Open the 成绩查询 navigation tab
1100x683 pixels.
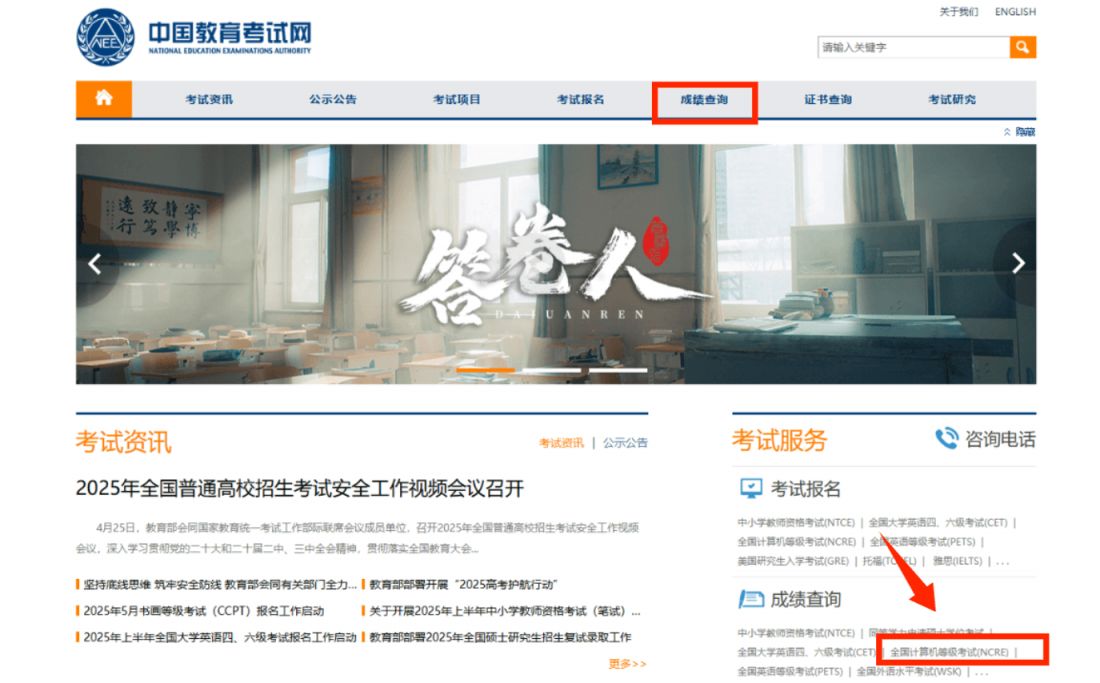pos(706,98)
